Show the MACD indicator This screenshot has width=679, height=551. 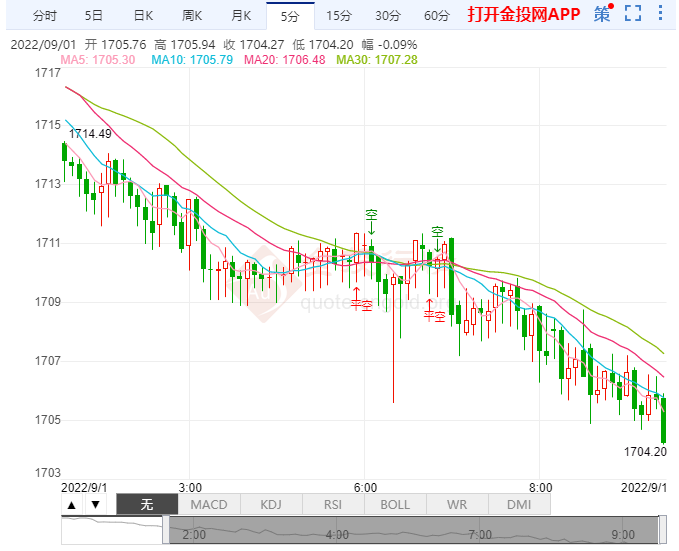point(209,505)
